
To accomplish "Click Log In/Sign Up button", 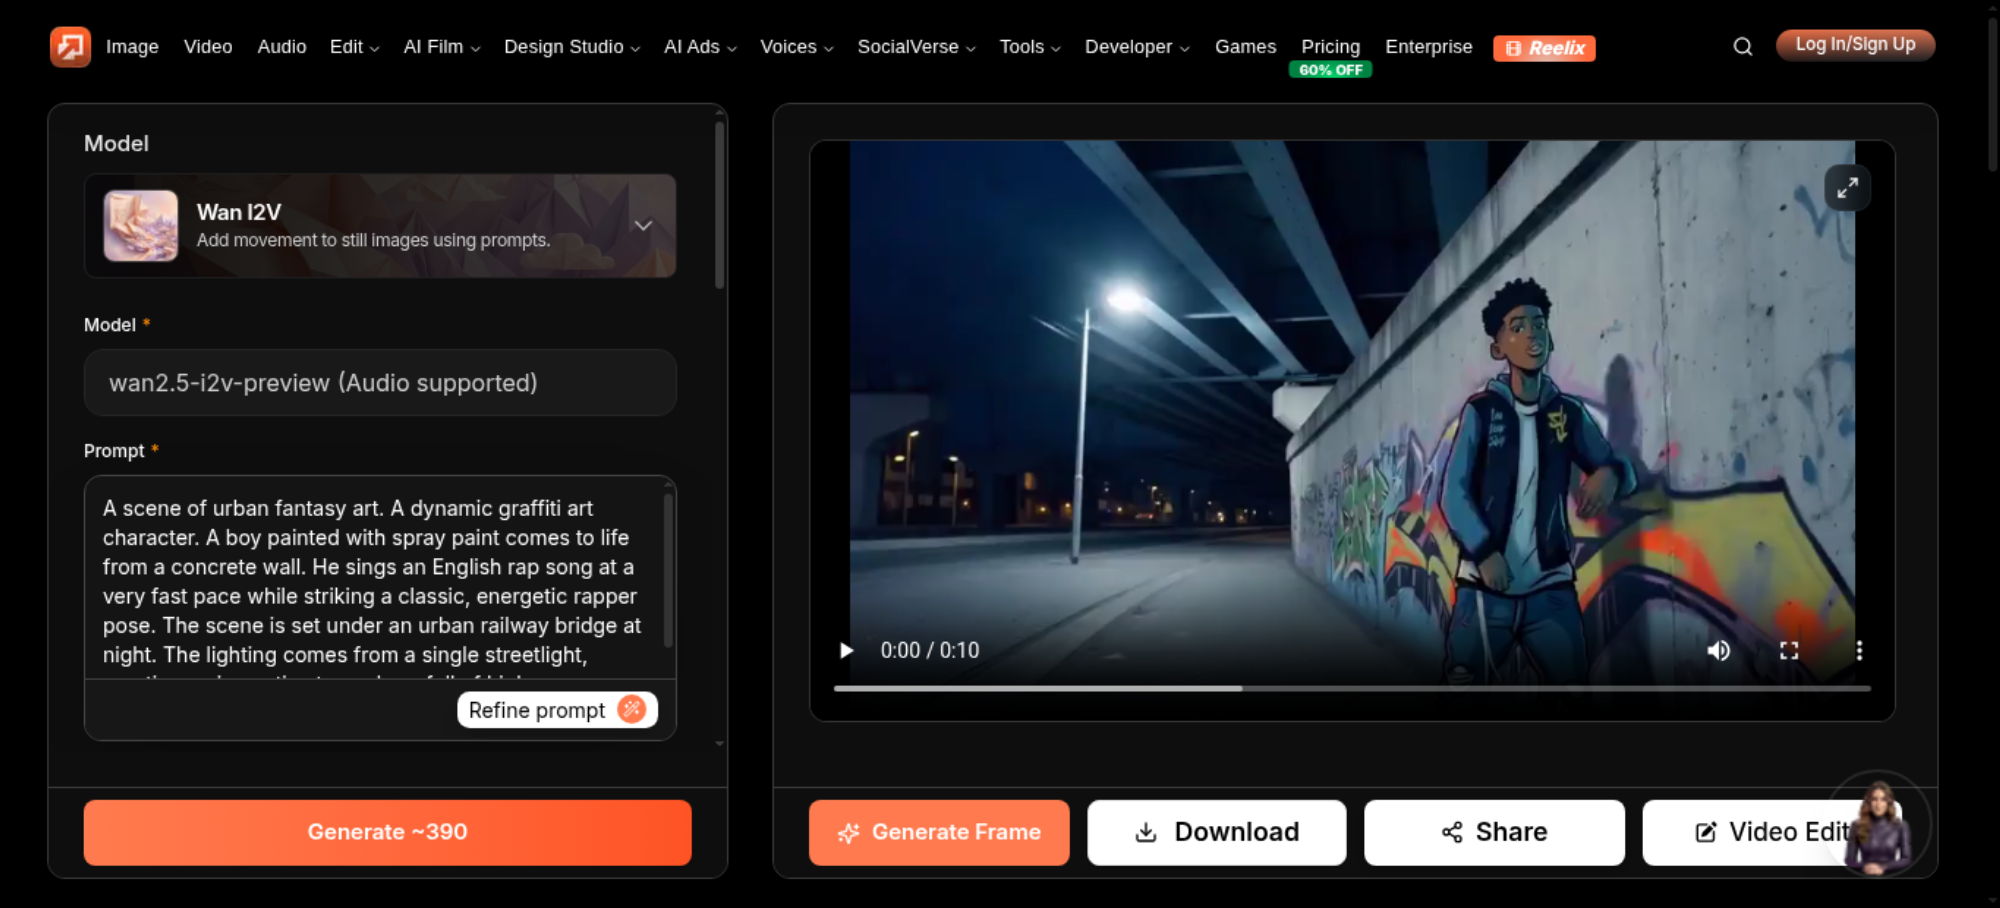I will click(x=1855, y=45).
